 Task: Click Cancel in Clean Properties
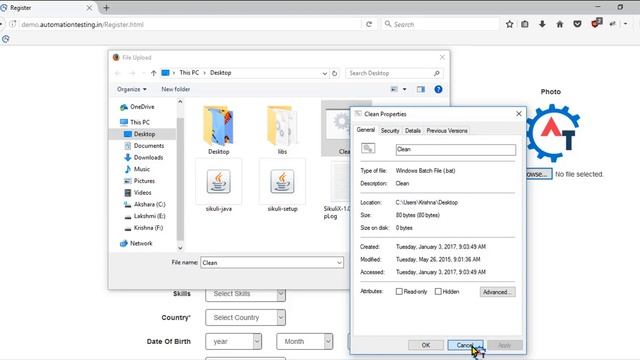coord(465,345)
